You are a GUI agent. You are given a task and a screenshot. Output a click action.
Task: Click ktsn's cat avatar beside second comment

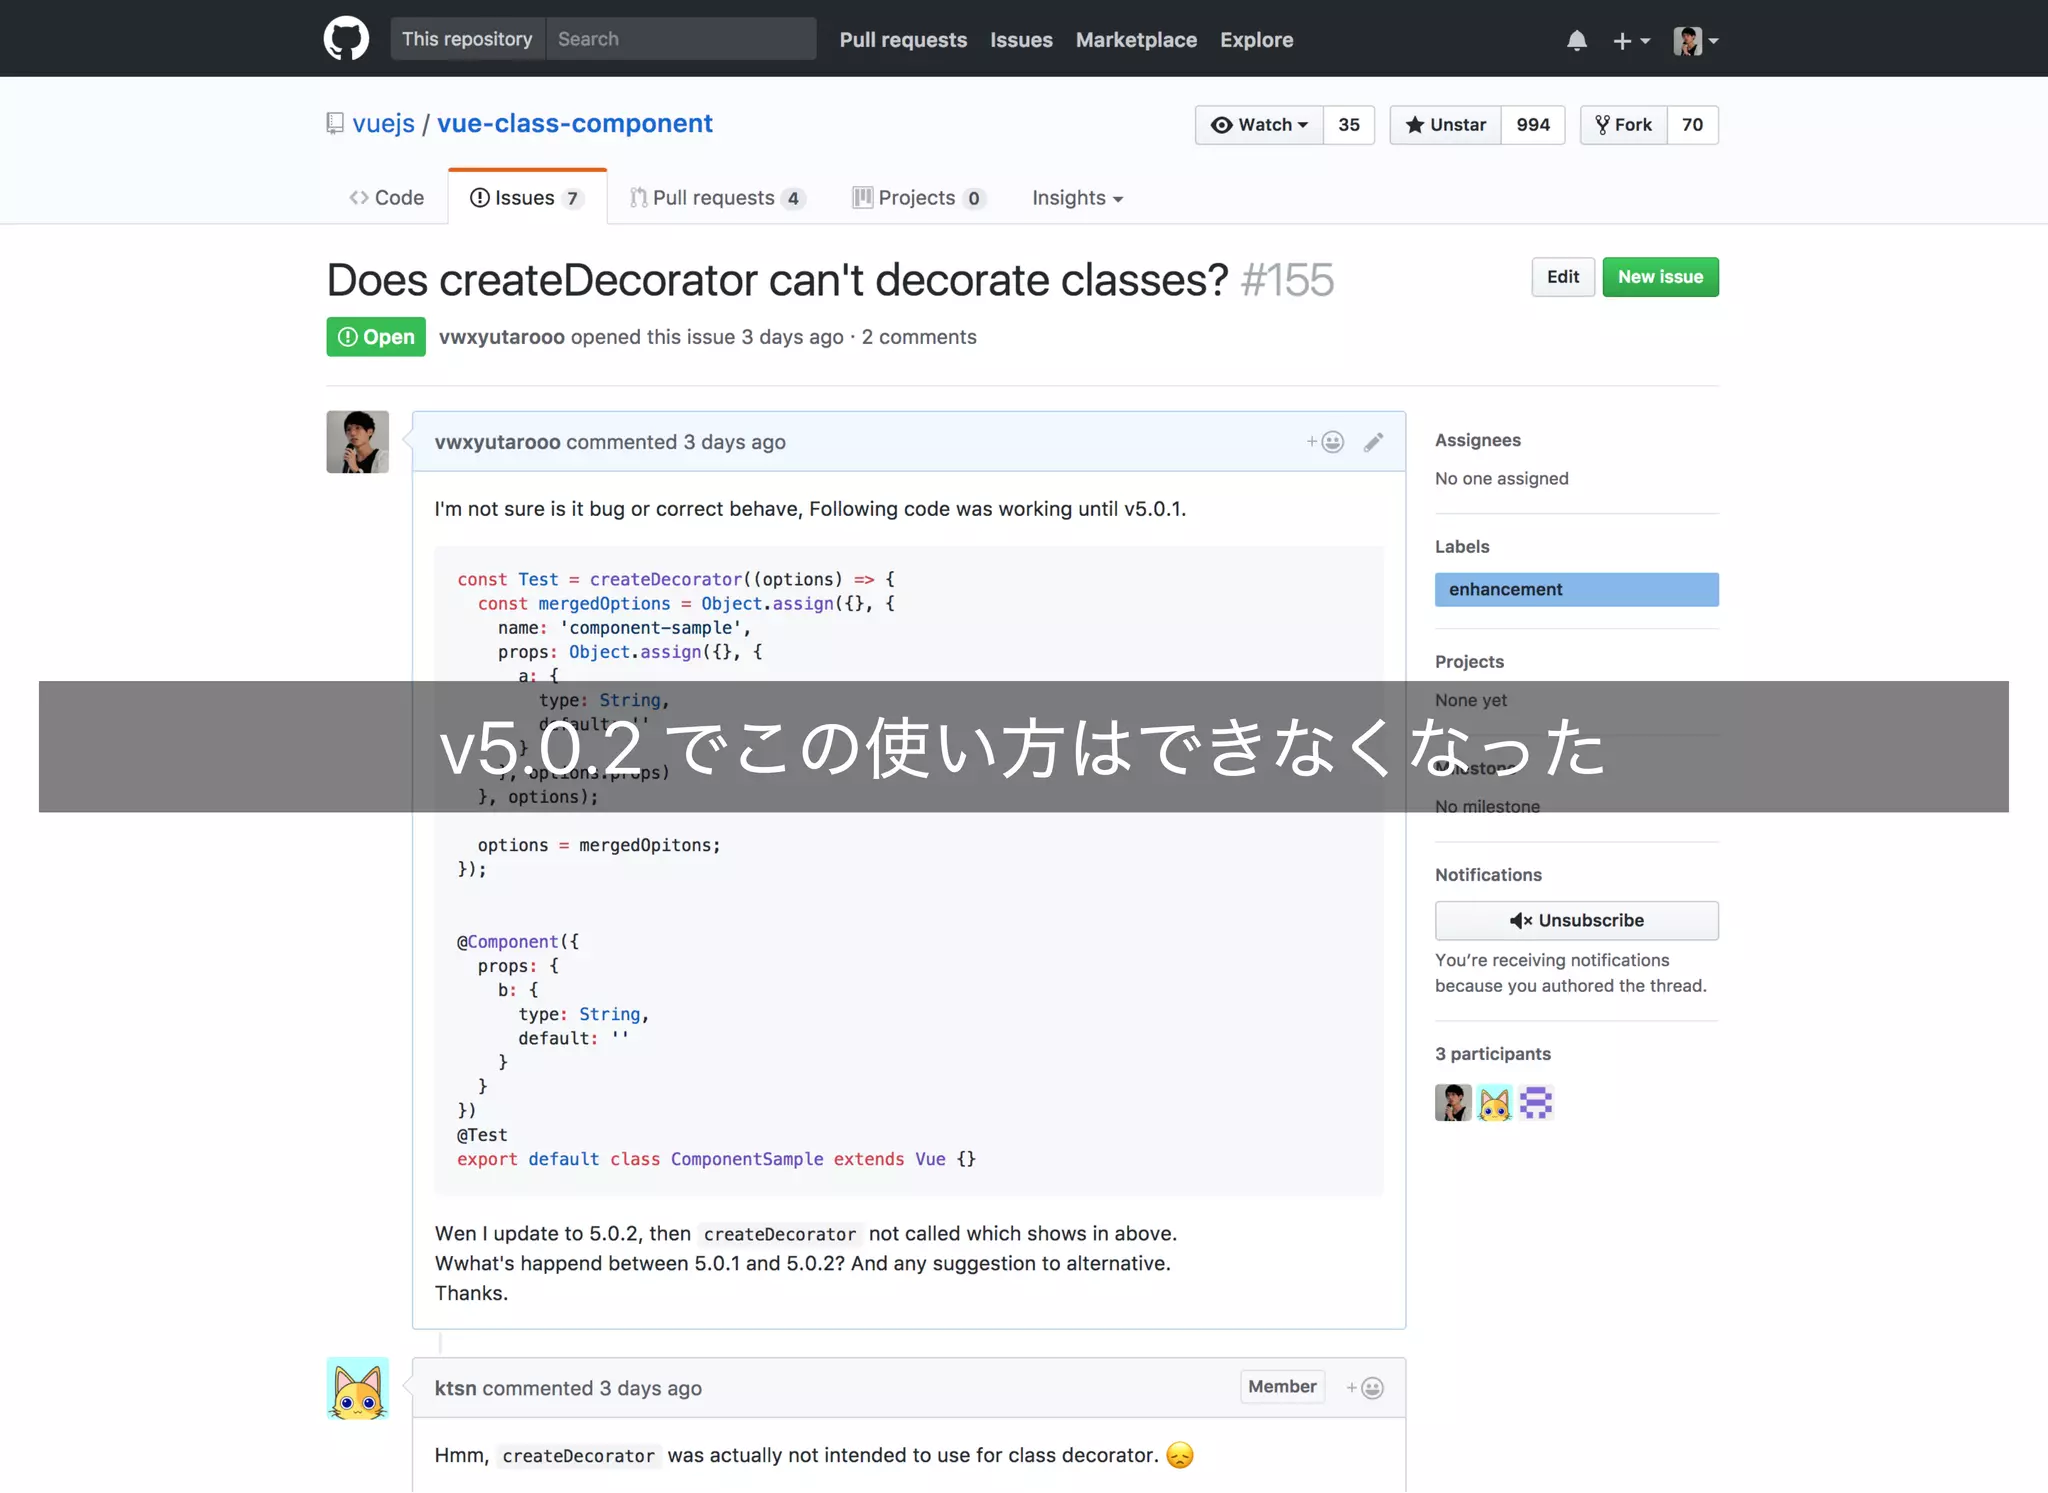[x=357, y=1388]
